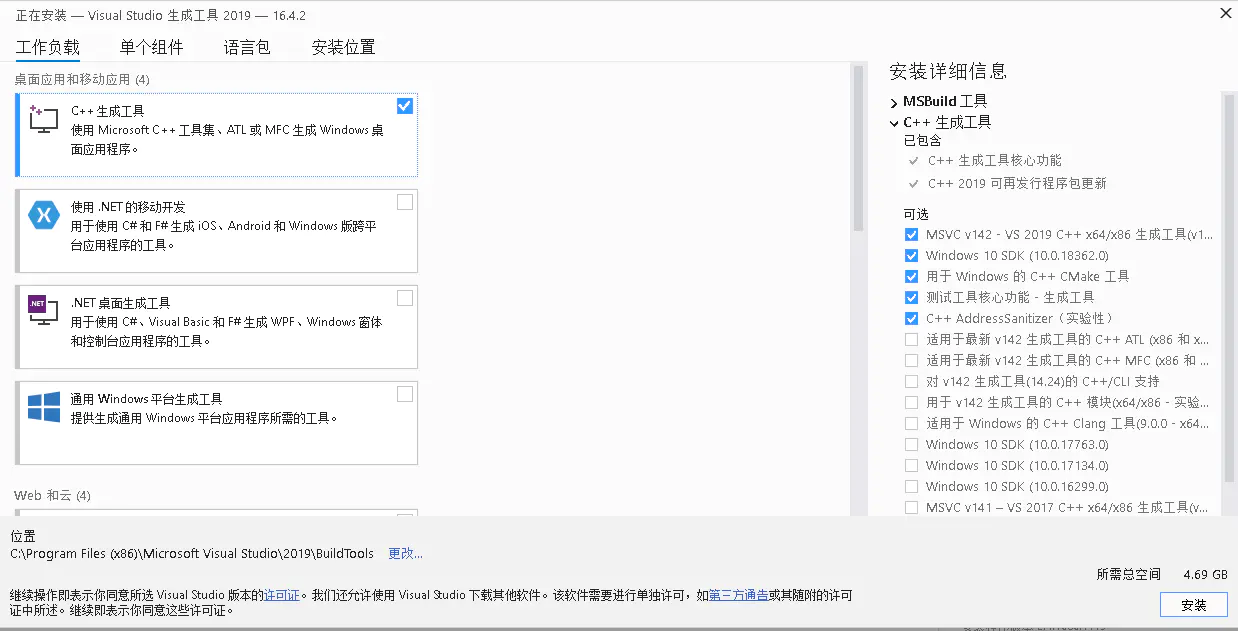The height and width of the screenshot is (631, 1238).
Task: Open the 语言包 tab
Action: [x=247, y=46]
